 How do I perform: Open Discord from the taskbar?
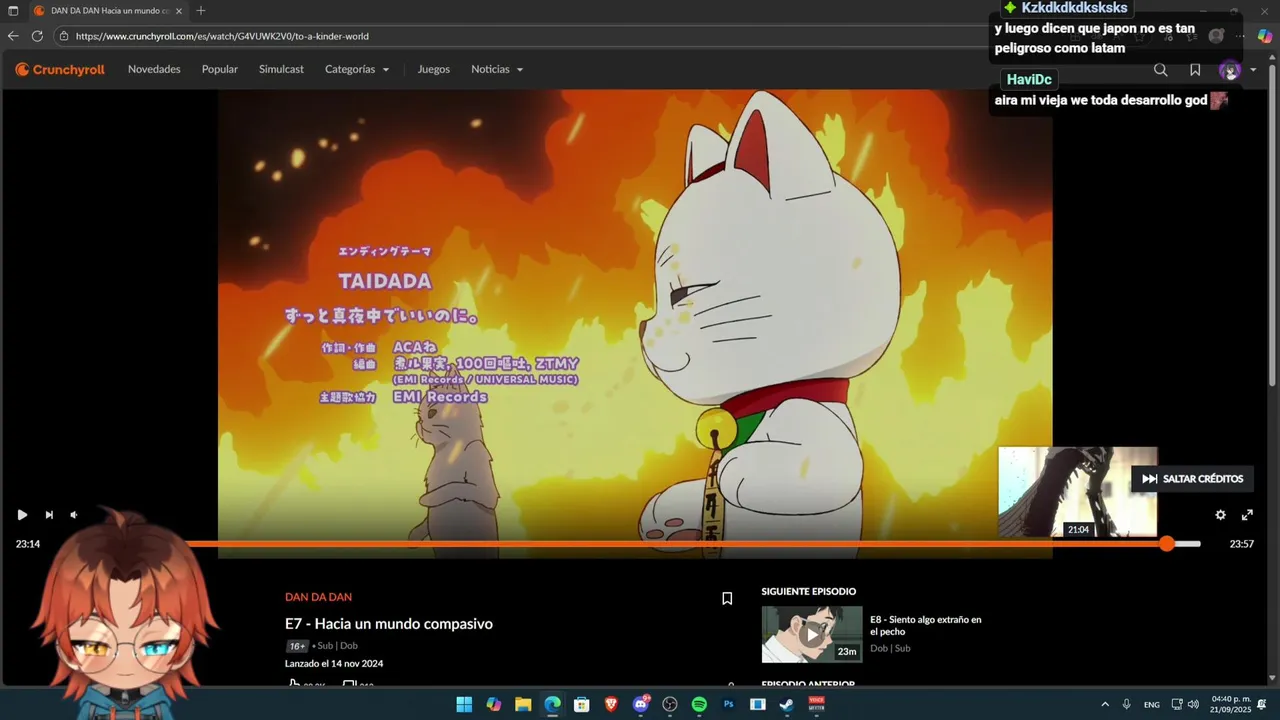click(x=640, y=704)
